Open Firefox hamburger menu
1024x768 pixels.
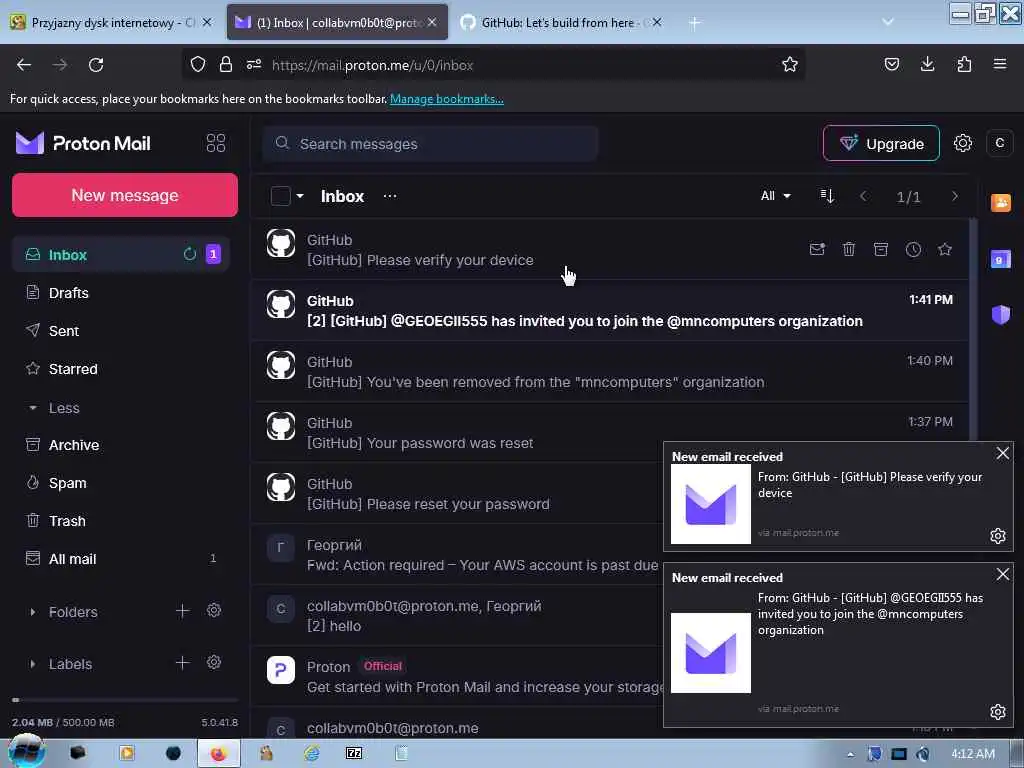point(1000,64)
